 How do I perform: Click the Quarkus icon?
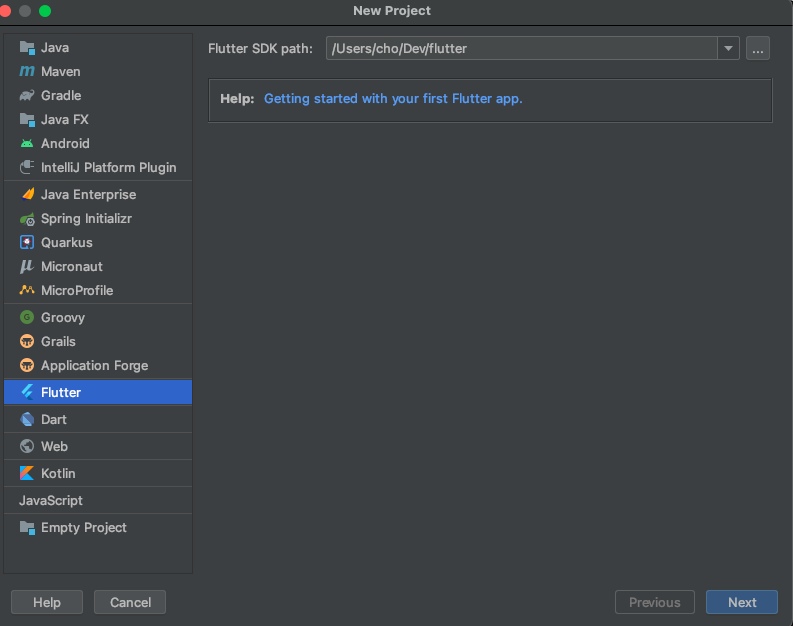(27, 242)
